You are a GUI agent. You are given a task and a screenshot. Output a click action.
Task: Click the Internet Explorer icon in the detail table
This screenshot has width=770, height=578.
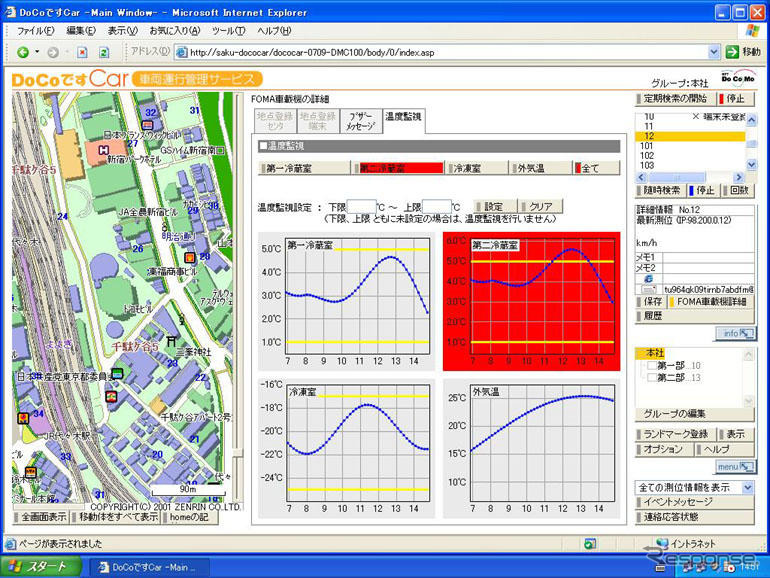pos(648,279)
